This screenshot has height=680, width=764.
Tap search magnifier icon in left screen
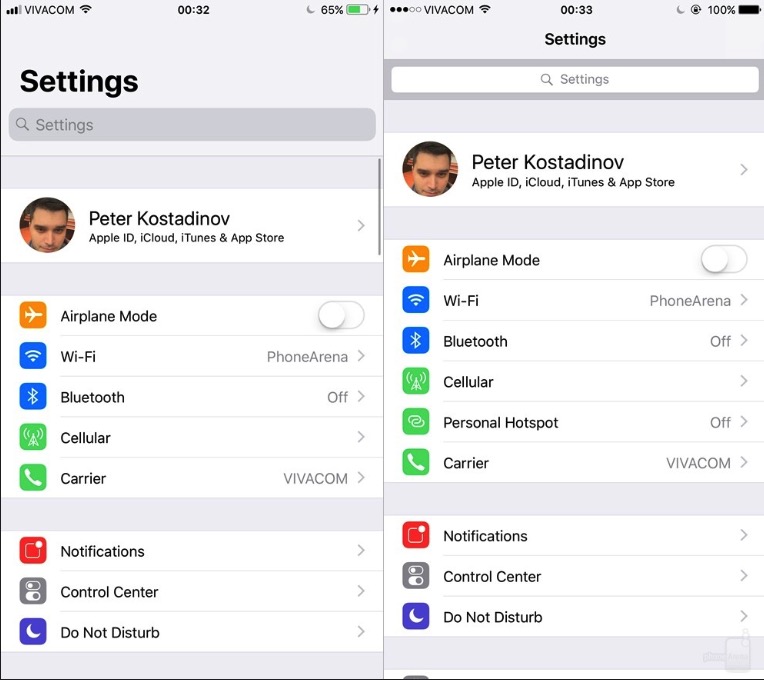tap(22, 125)
